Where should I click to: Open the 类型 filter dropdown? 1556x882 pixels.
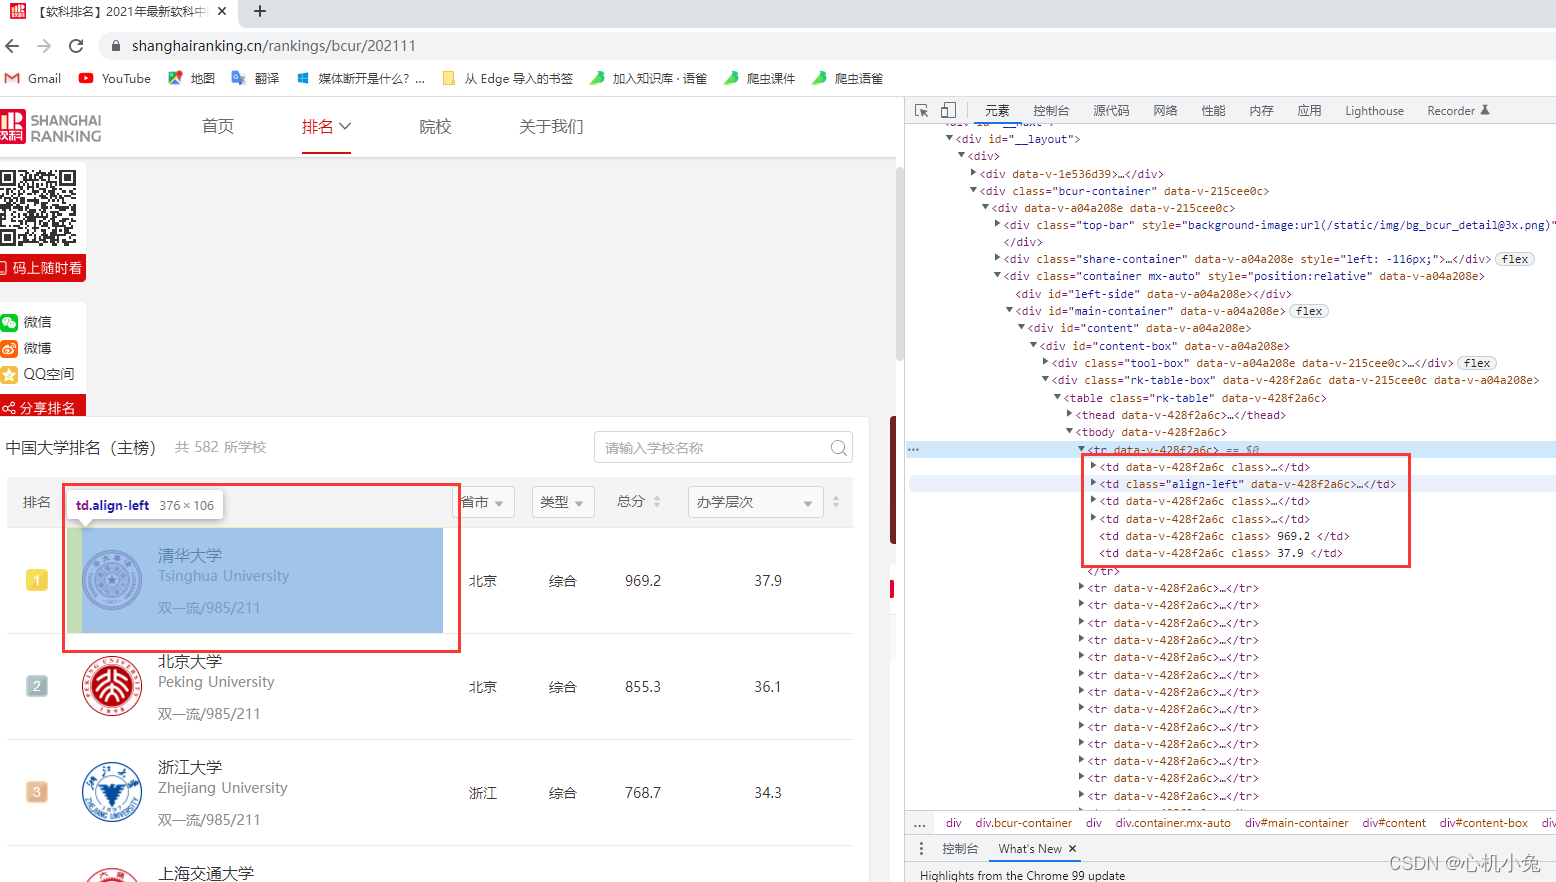coord(563,502)
